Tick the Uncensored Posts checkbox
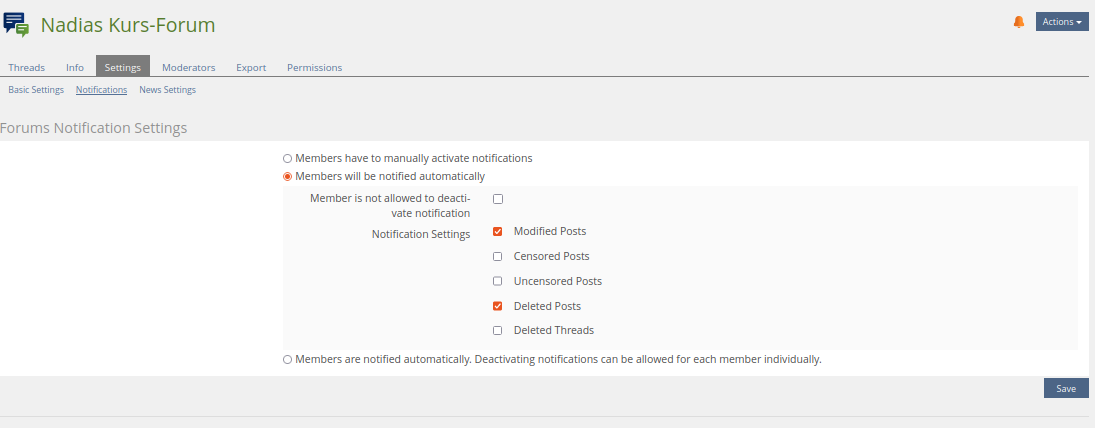Screen dimensions: 1095x428 coord(498,281)
